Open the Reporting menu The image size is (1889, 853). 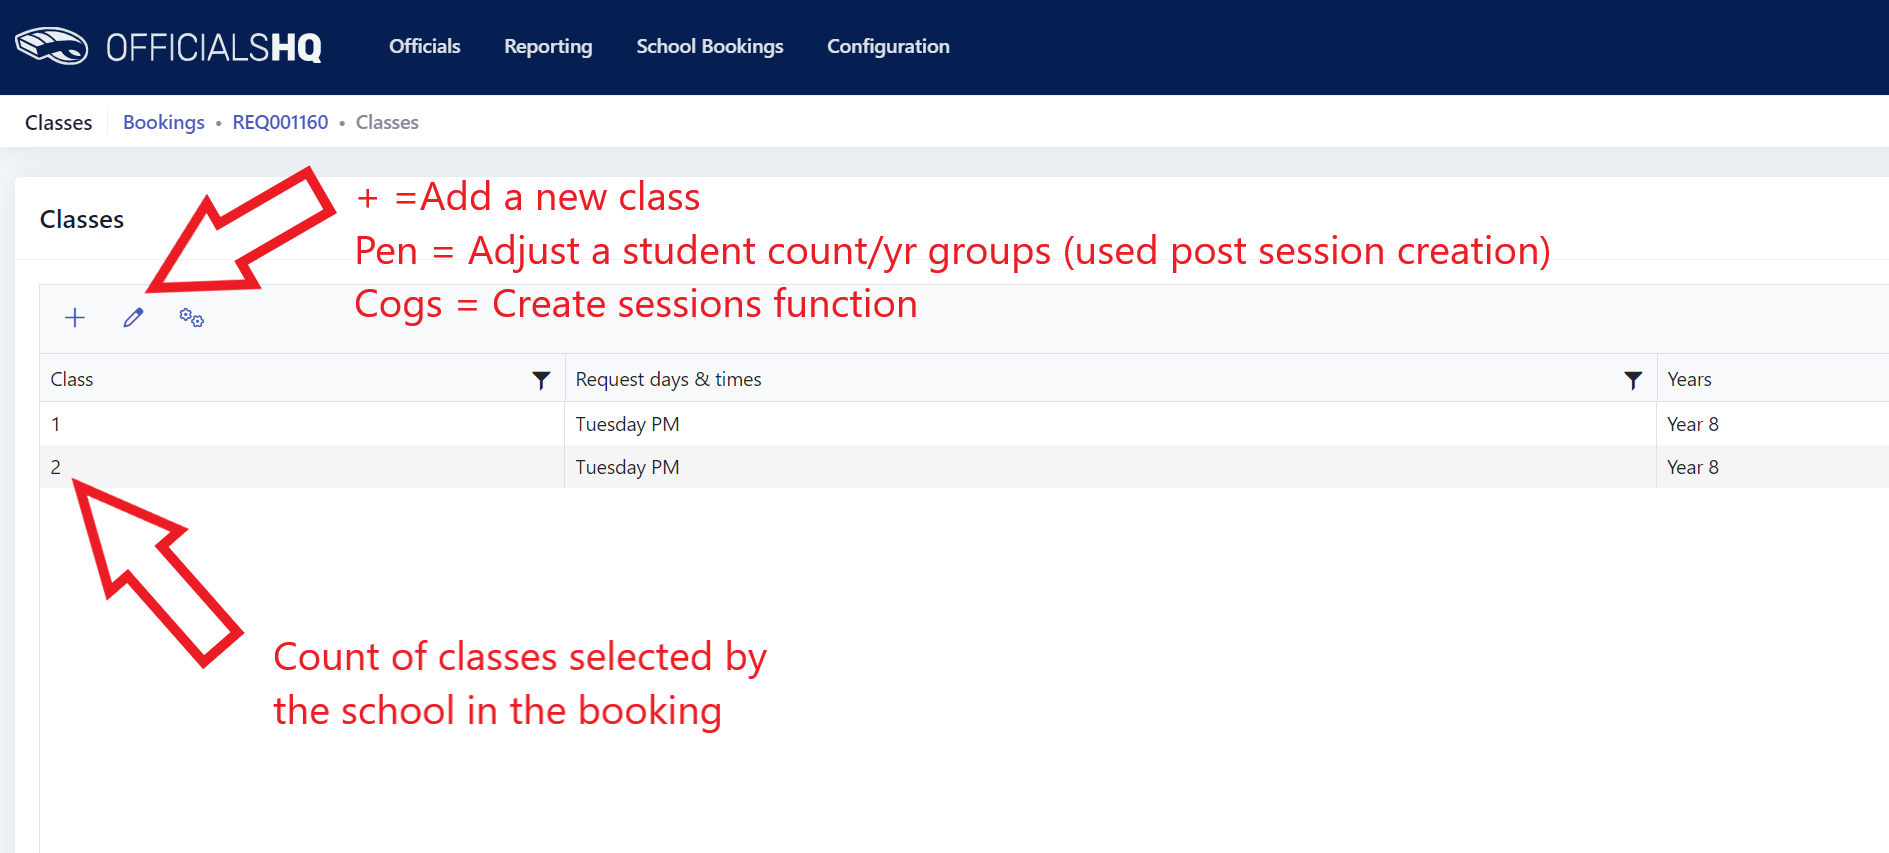click(548, 46)
